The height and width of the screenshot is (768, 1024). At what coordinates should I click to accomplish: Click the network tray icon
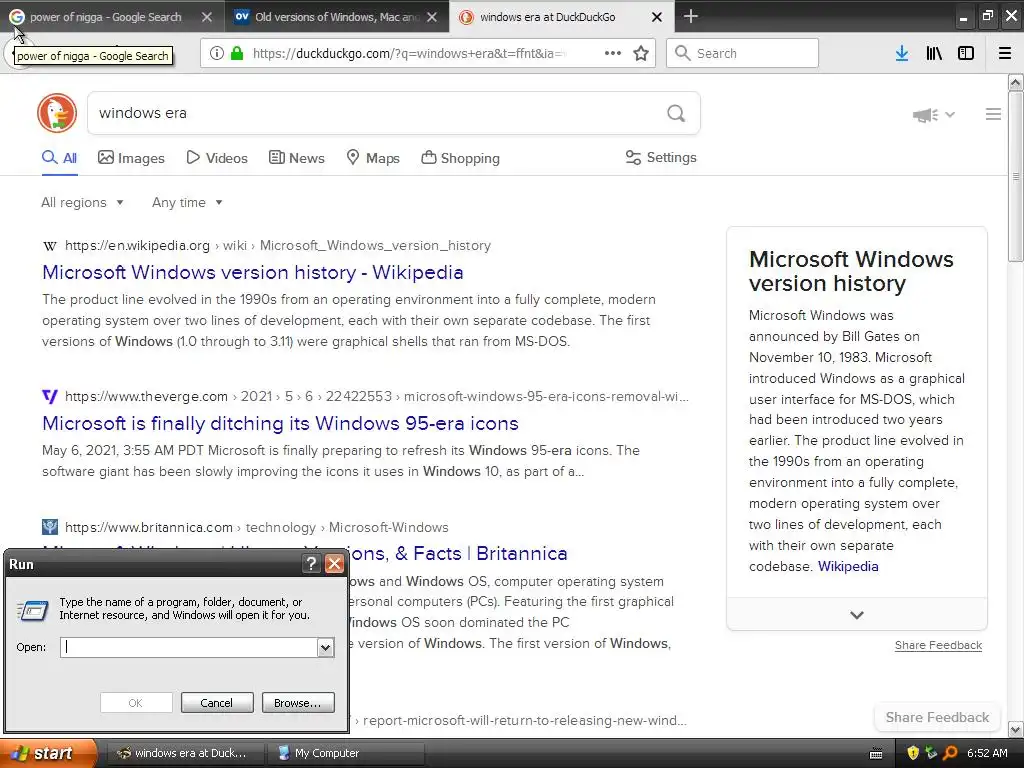coord(931,753)
